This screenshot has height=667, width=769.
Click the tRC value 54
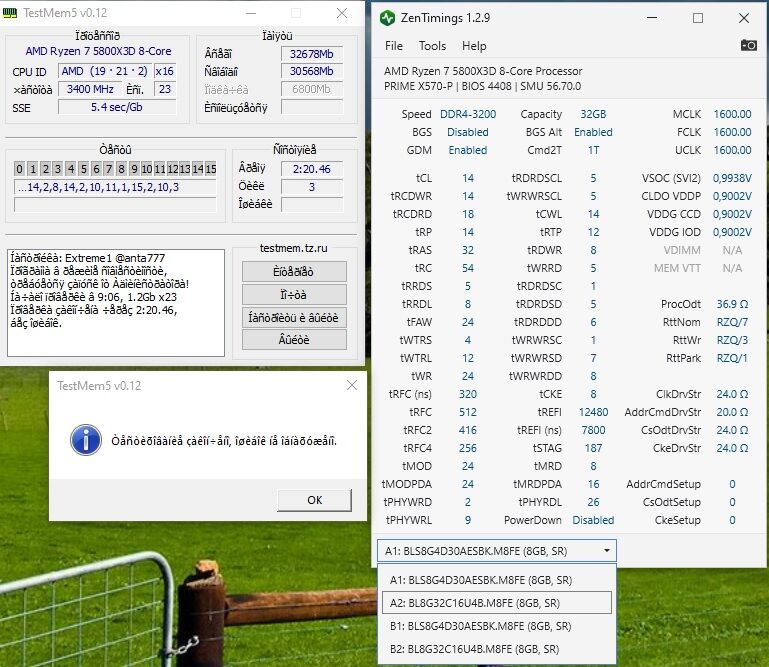pyautogui.click(x=468, y=268)
